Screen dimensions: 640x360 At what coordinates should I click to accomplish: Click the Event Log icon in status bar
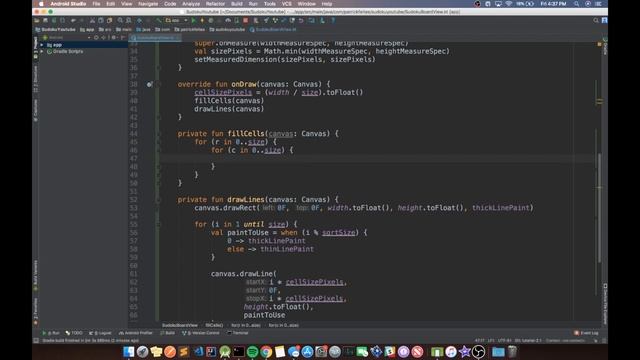click(586, 333)
